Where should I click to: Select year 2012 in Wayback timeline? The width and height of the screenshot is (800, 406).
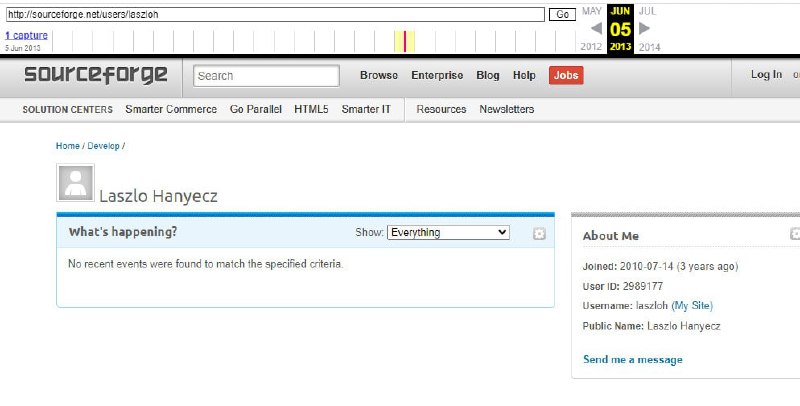pos(591,47)
